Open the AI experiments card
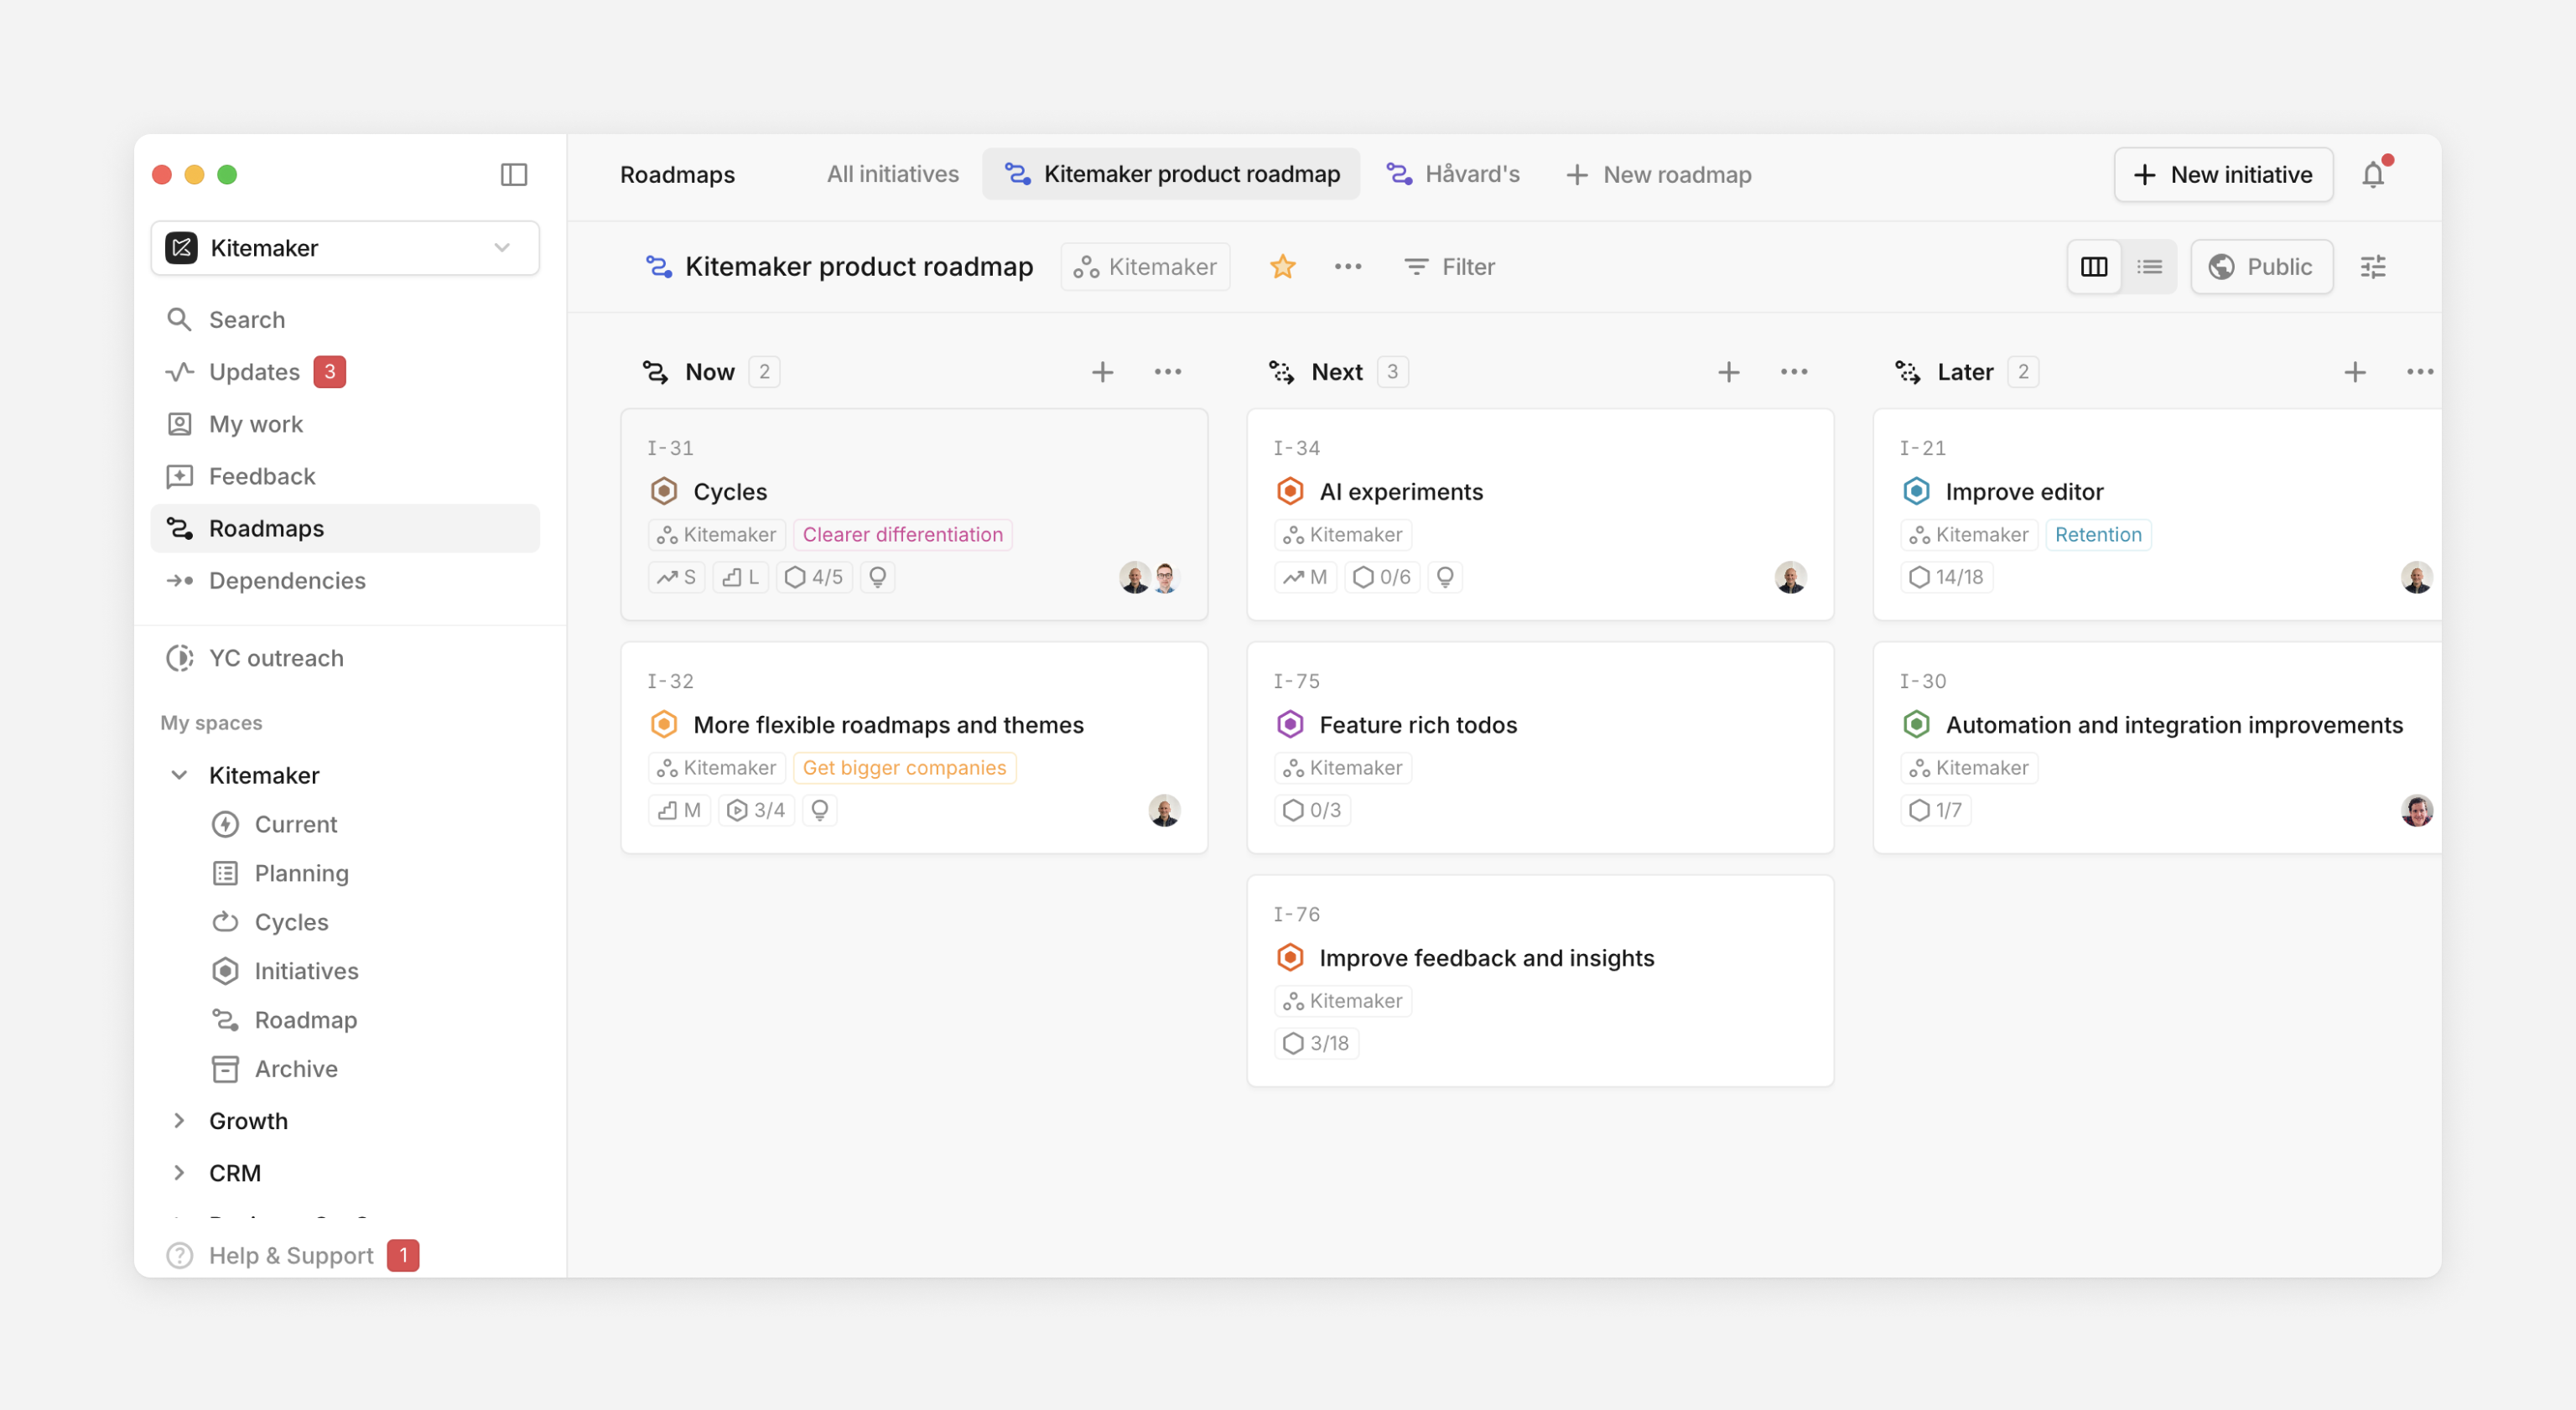 [x=1400, y=491]
